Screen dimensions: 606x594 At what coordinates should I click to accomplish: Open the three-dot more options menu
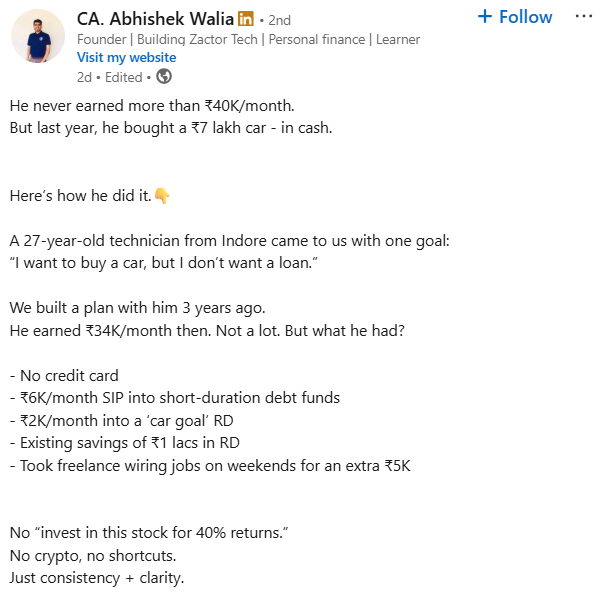584,16
